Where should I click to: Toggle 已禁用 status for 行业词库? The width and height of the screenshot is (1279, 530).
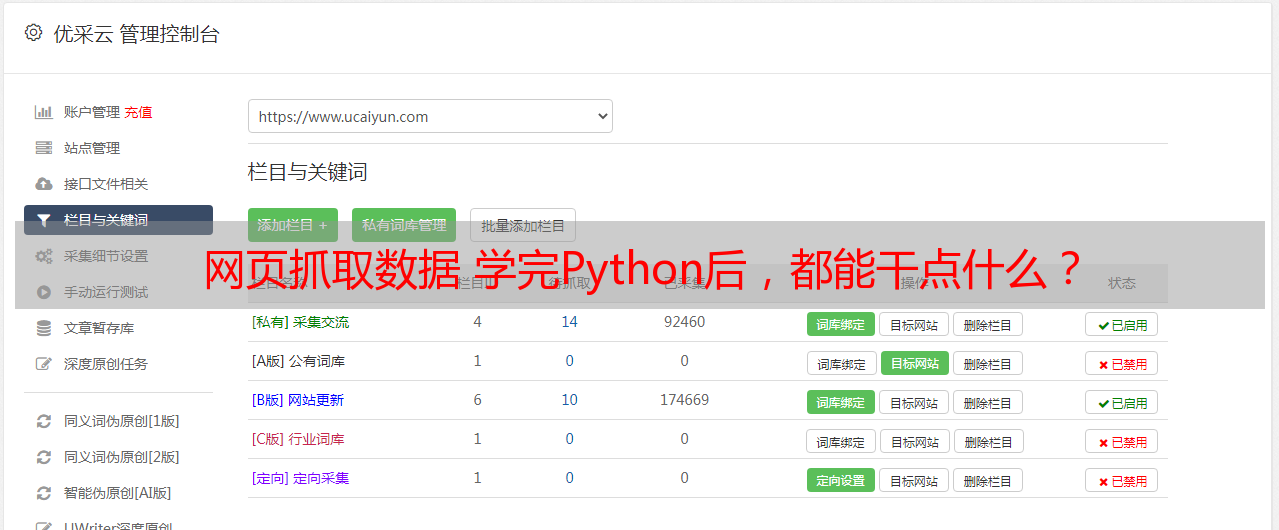(1122, 441)
